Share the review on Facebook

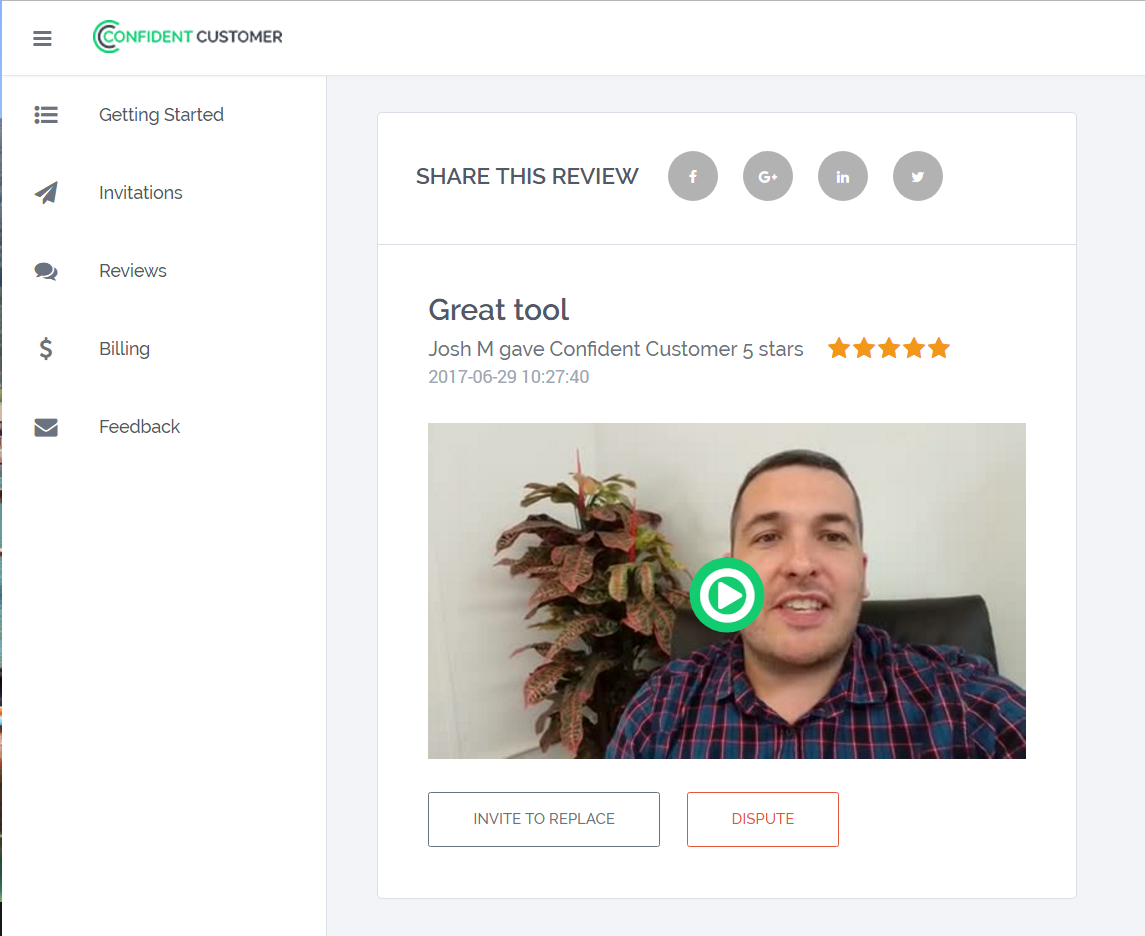693,176
